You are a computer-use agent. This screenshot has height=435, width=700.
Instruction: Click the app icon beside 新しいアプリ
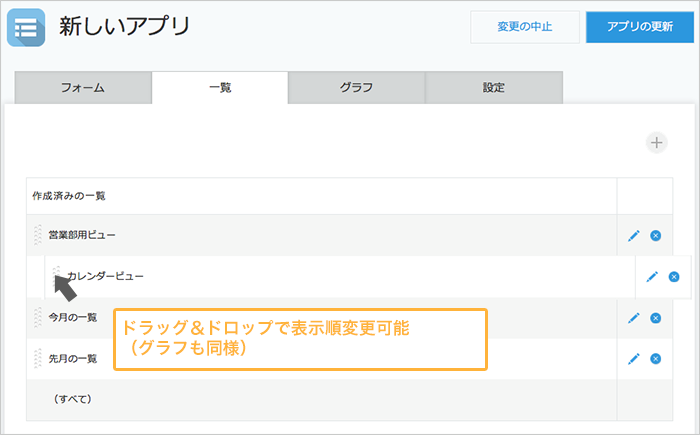[x=26, y=27]
